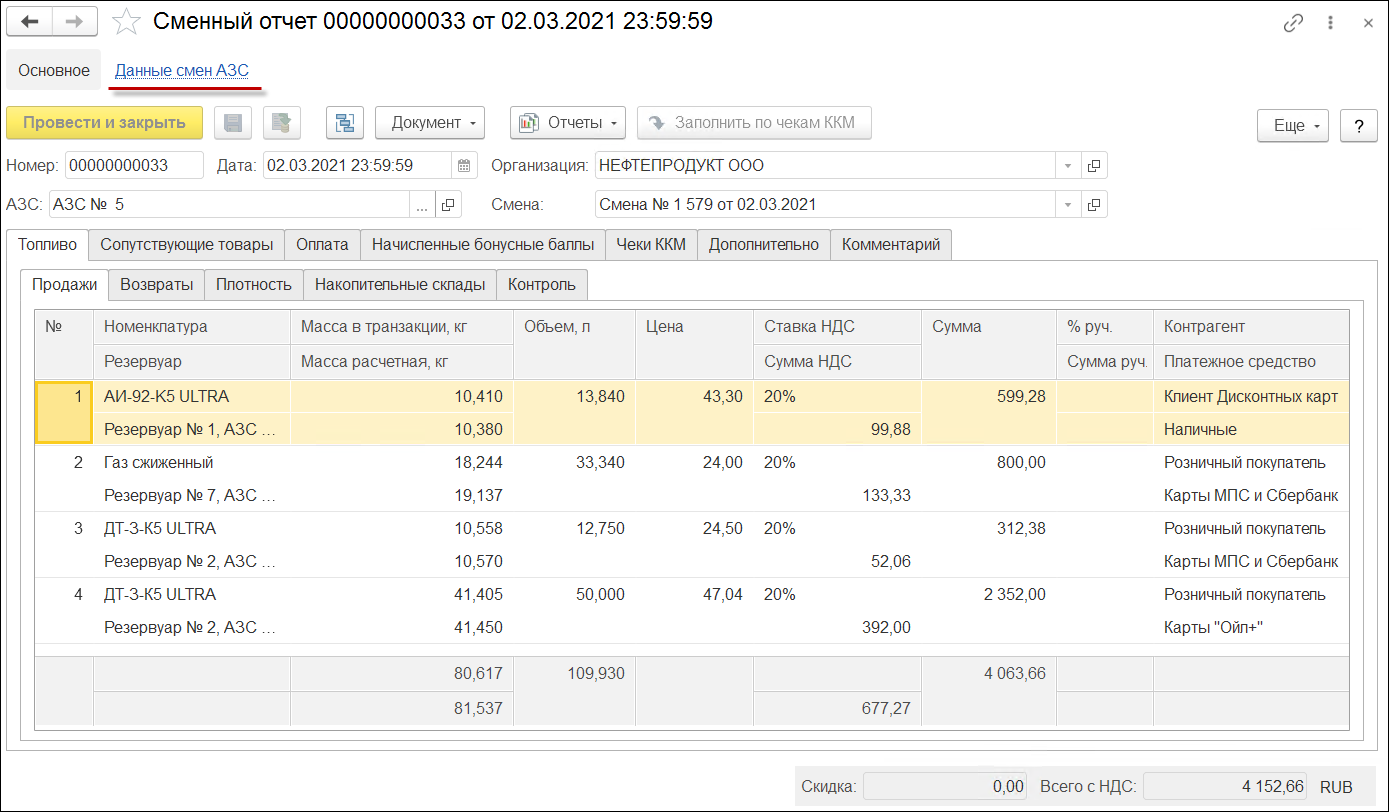The width and height of the screenshot is (1389, 812).
Task: Add document to favorites with star icon
Action: (126, 21)
